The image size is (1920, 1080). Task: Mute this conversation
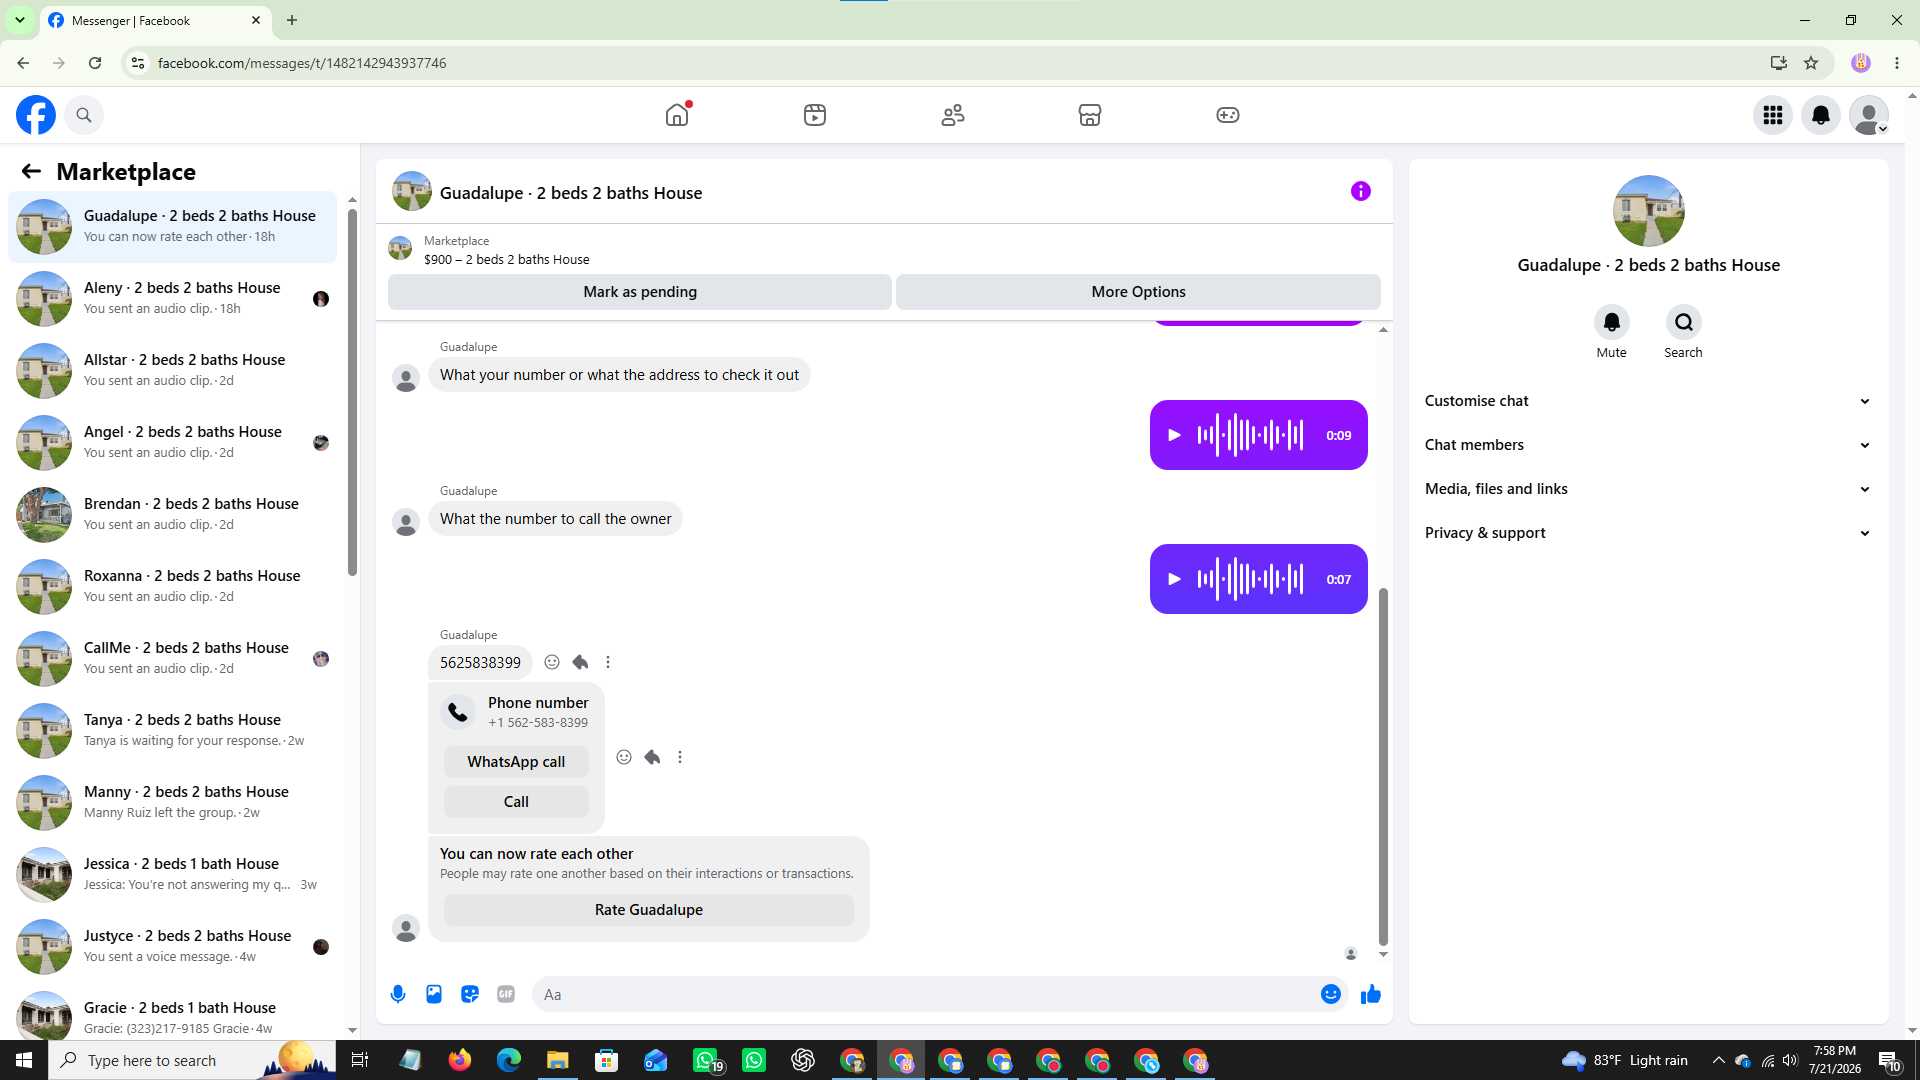point(1612,322)
